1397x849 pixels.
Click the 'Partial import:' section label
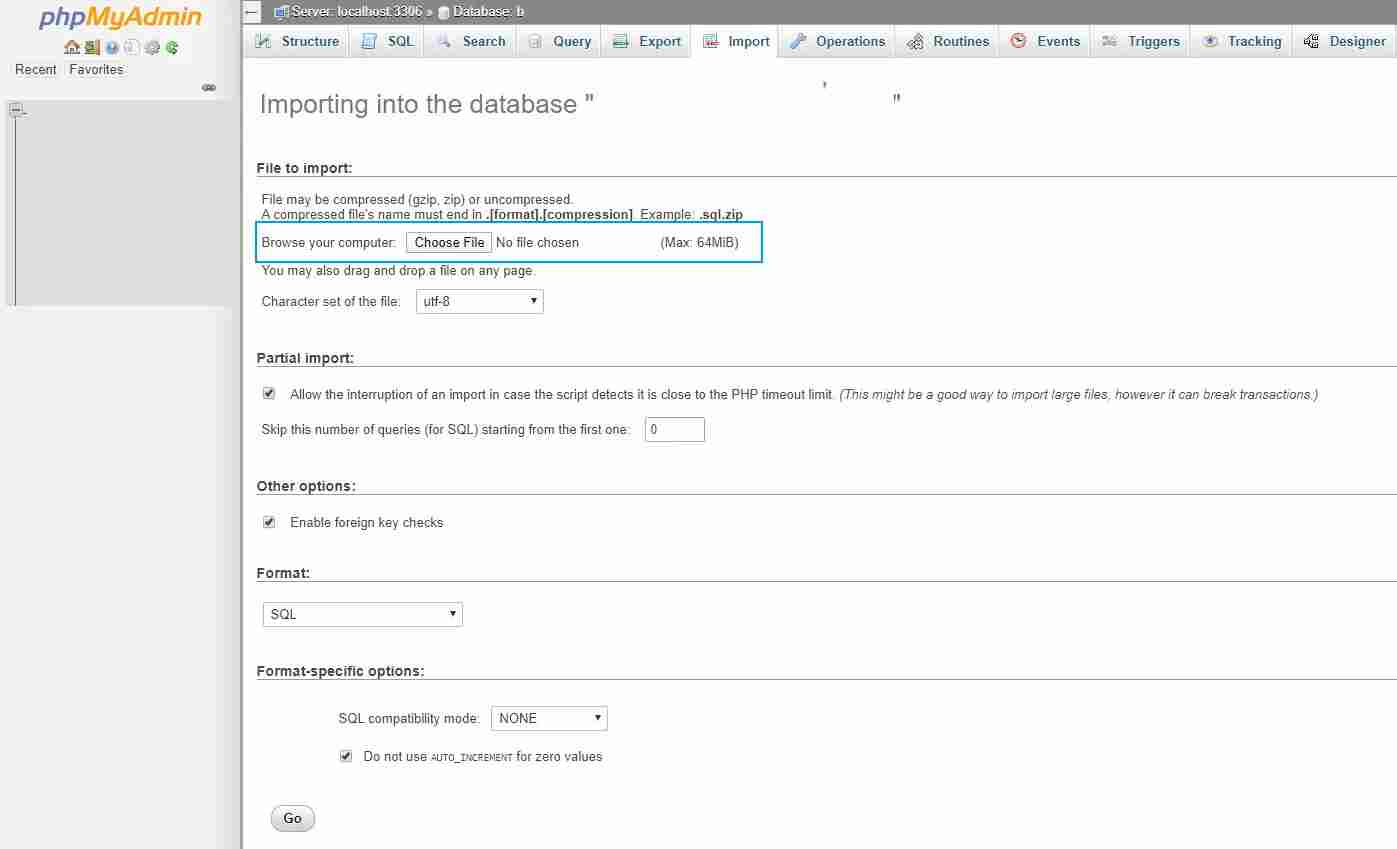pos(306,358)
